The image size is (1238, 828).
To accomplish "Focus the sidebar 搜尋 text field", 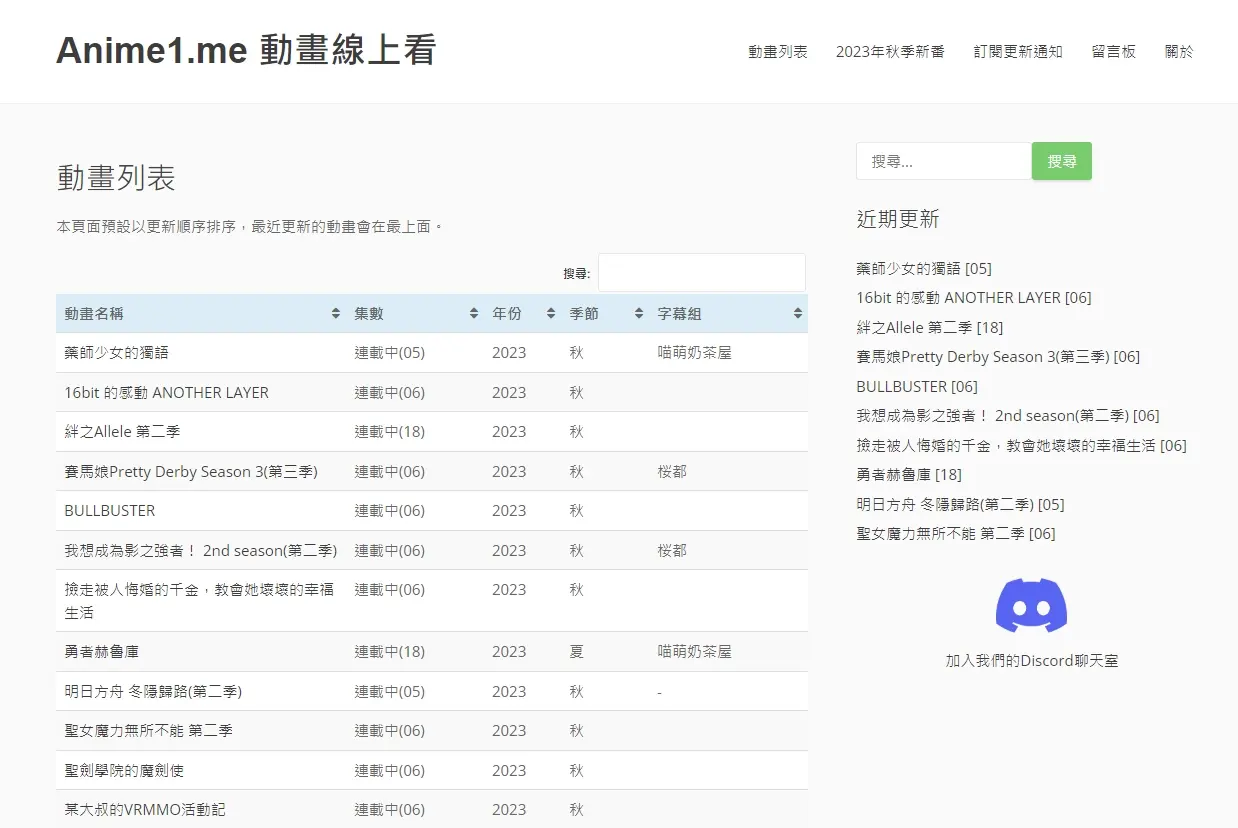I will coord(943,161).
